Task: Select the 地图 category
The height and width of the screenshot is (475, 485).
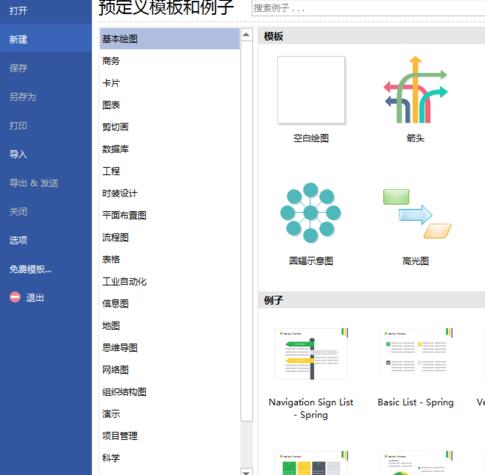Action: click(x=170, y=326)
